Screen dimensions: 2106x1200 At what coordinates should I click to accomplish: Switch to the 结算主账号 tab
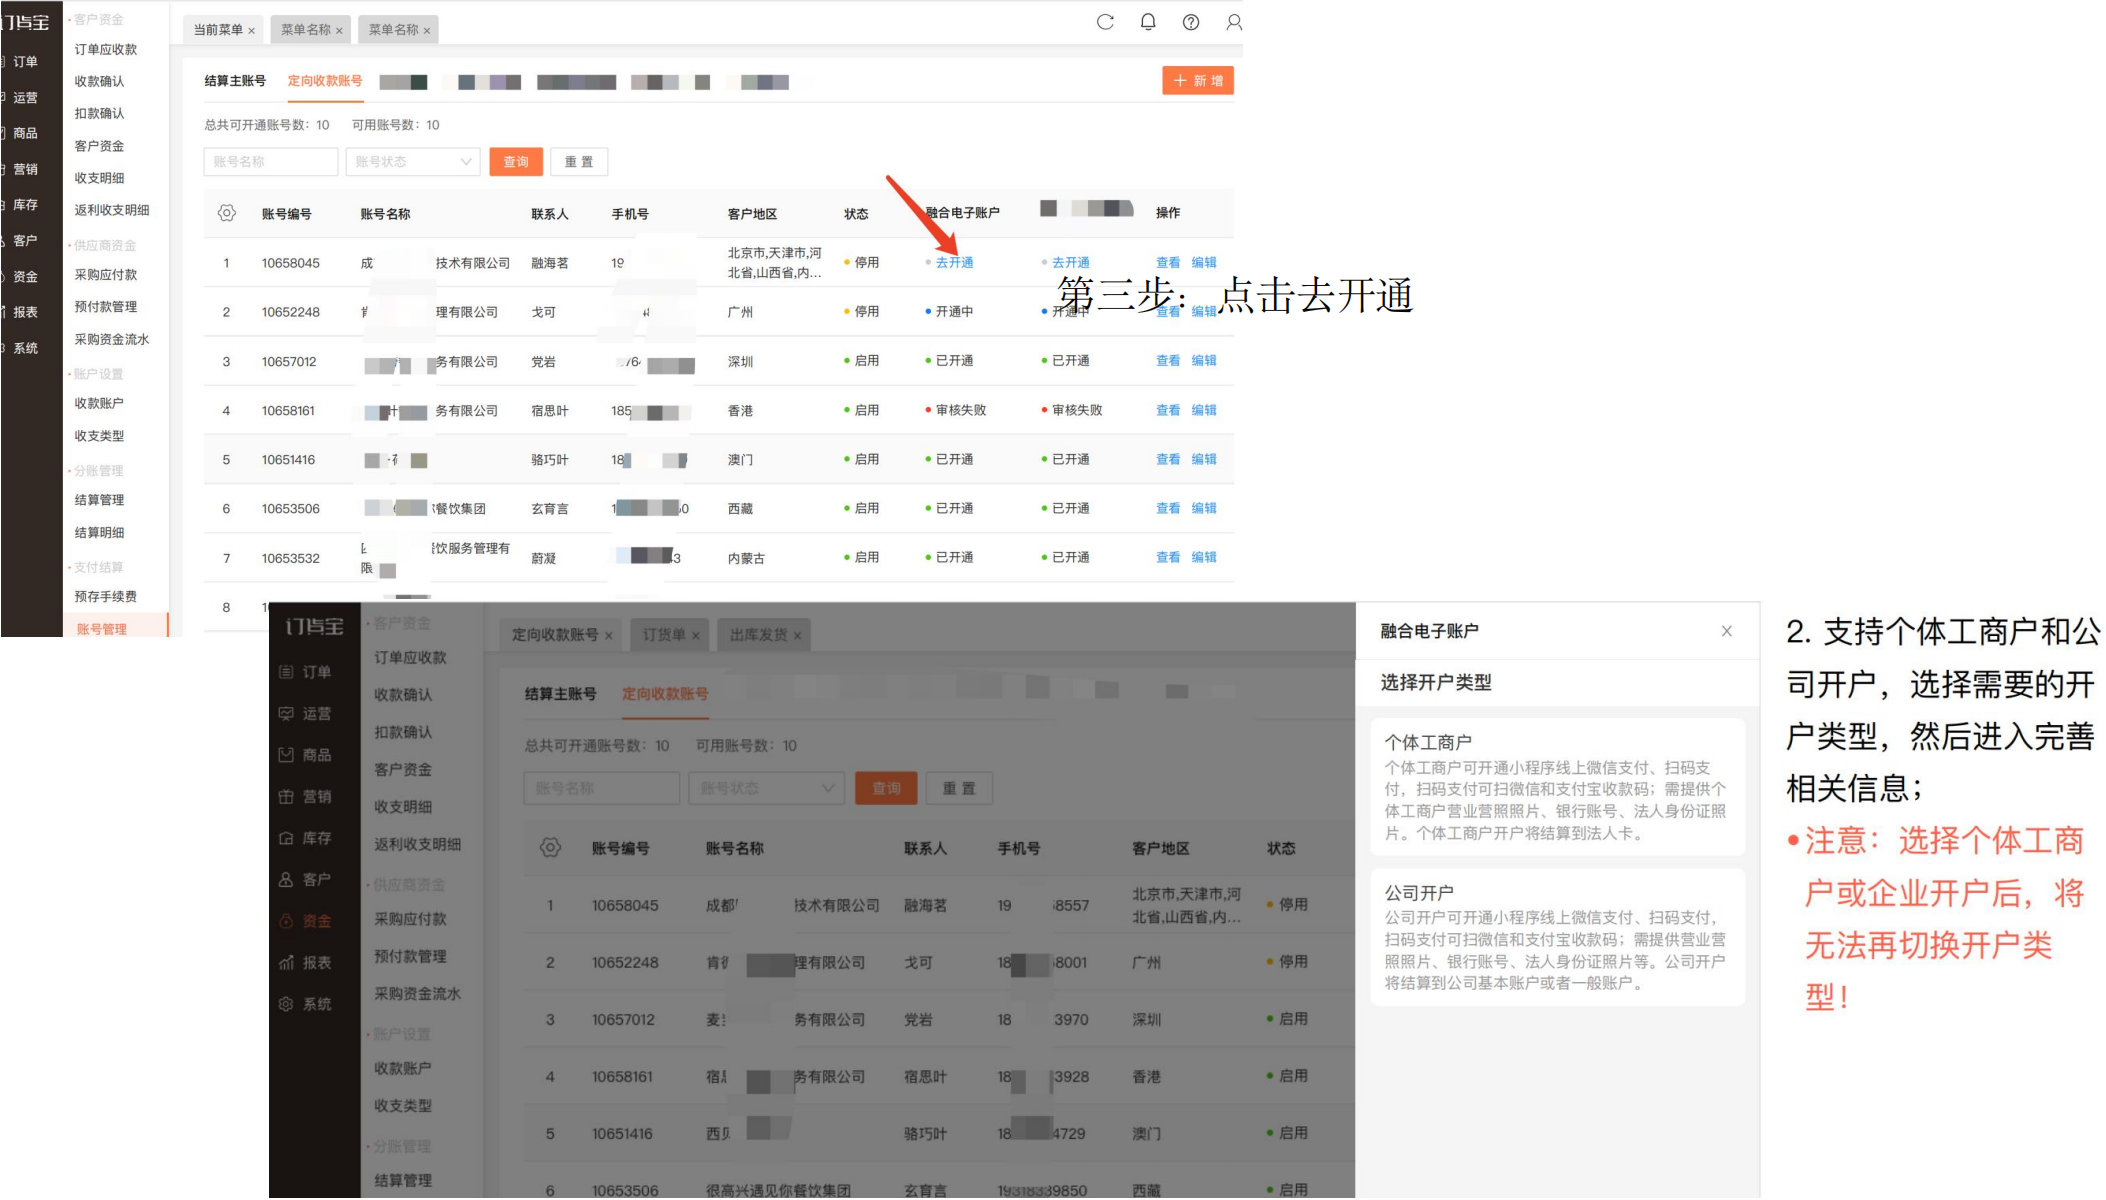coord(235,81)
